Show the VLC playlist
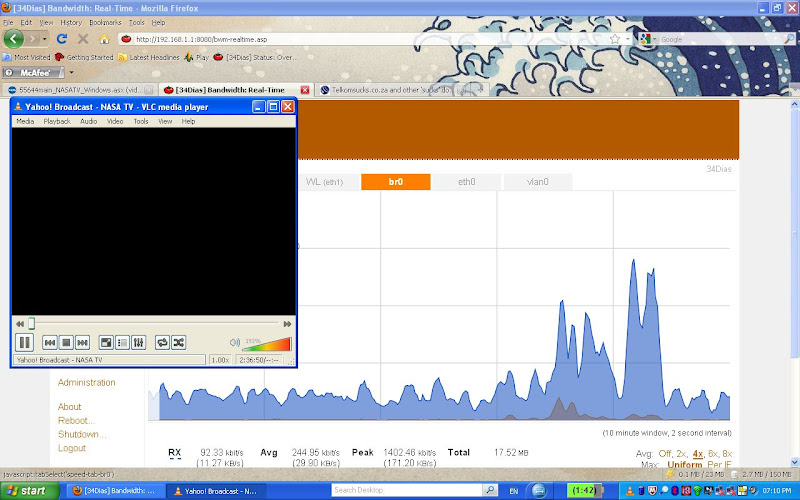800x500 pixels. [122, 342]
